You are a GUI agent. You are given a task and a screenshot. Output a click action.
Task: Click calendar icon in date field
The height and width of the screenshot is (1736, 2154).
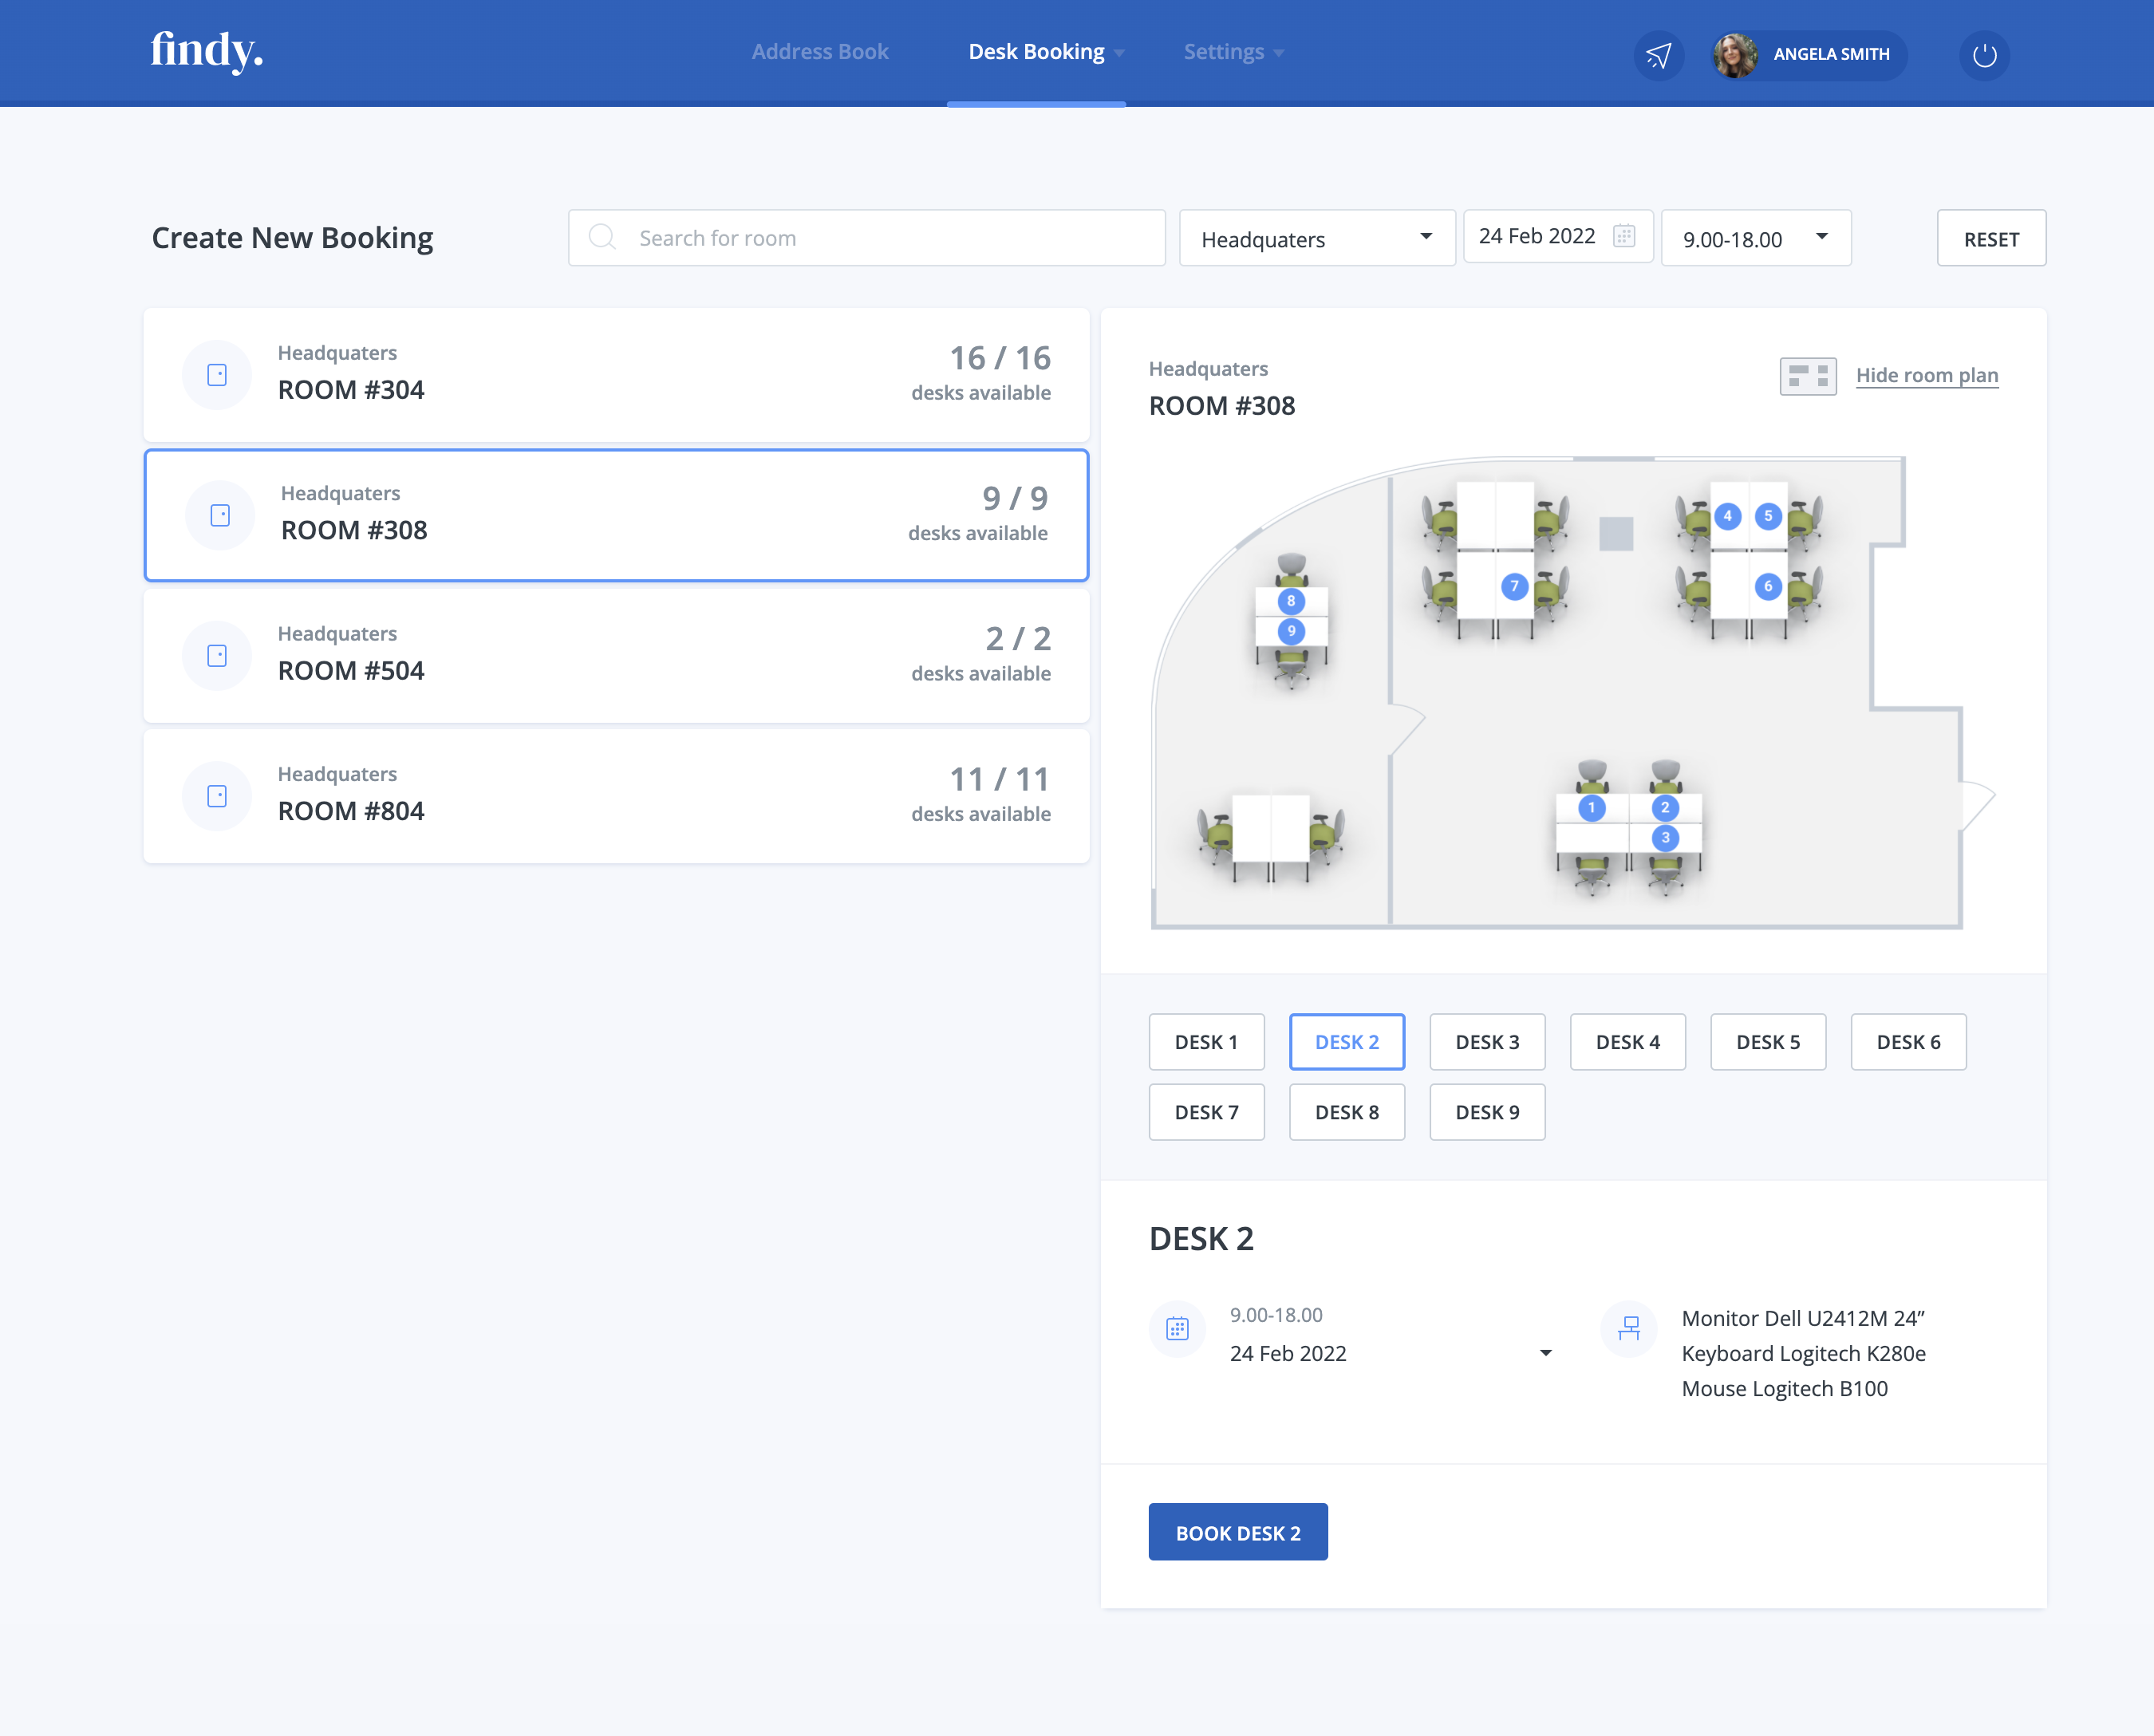point(1624,236)
